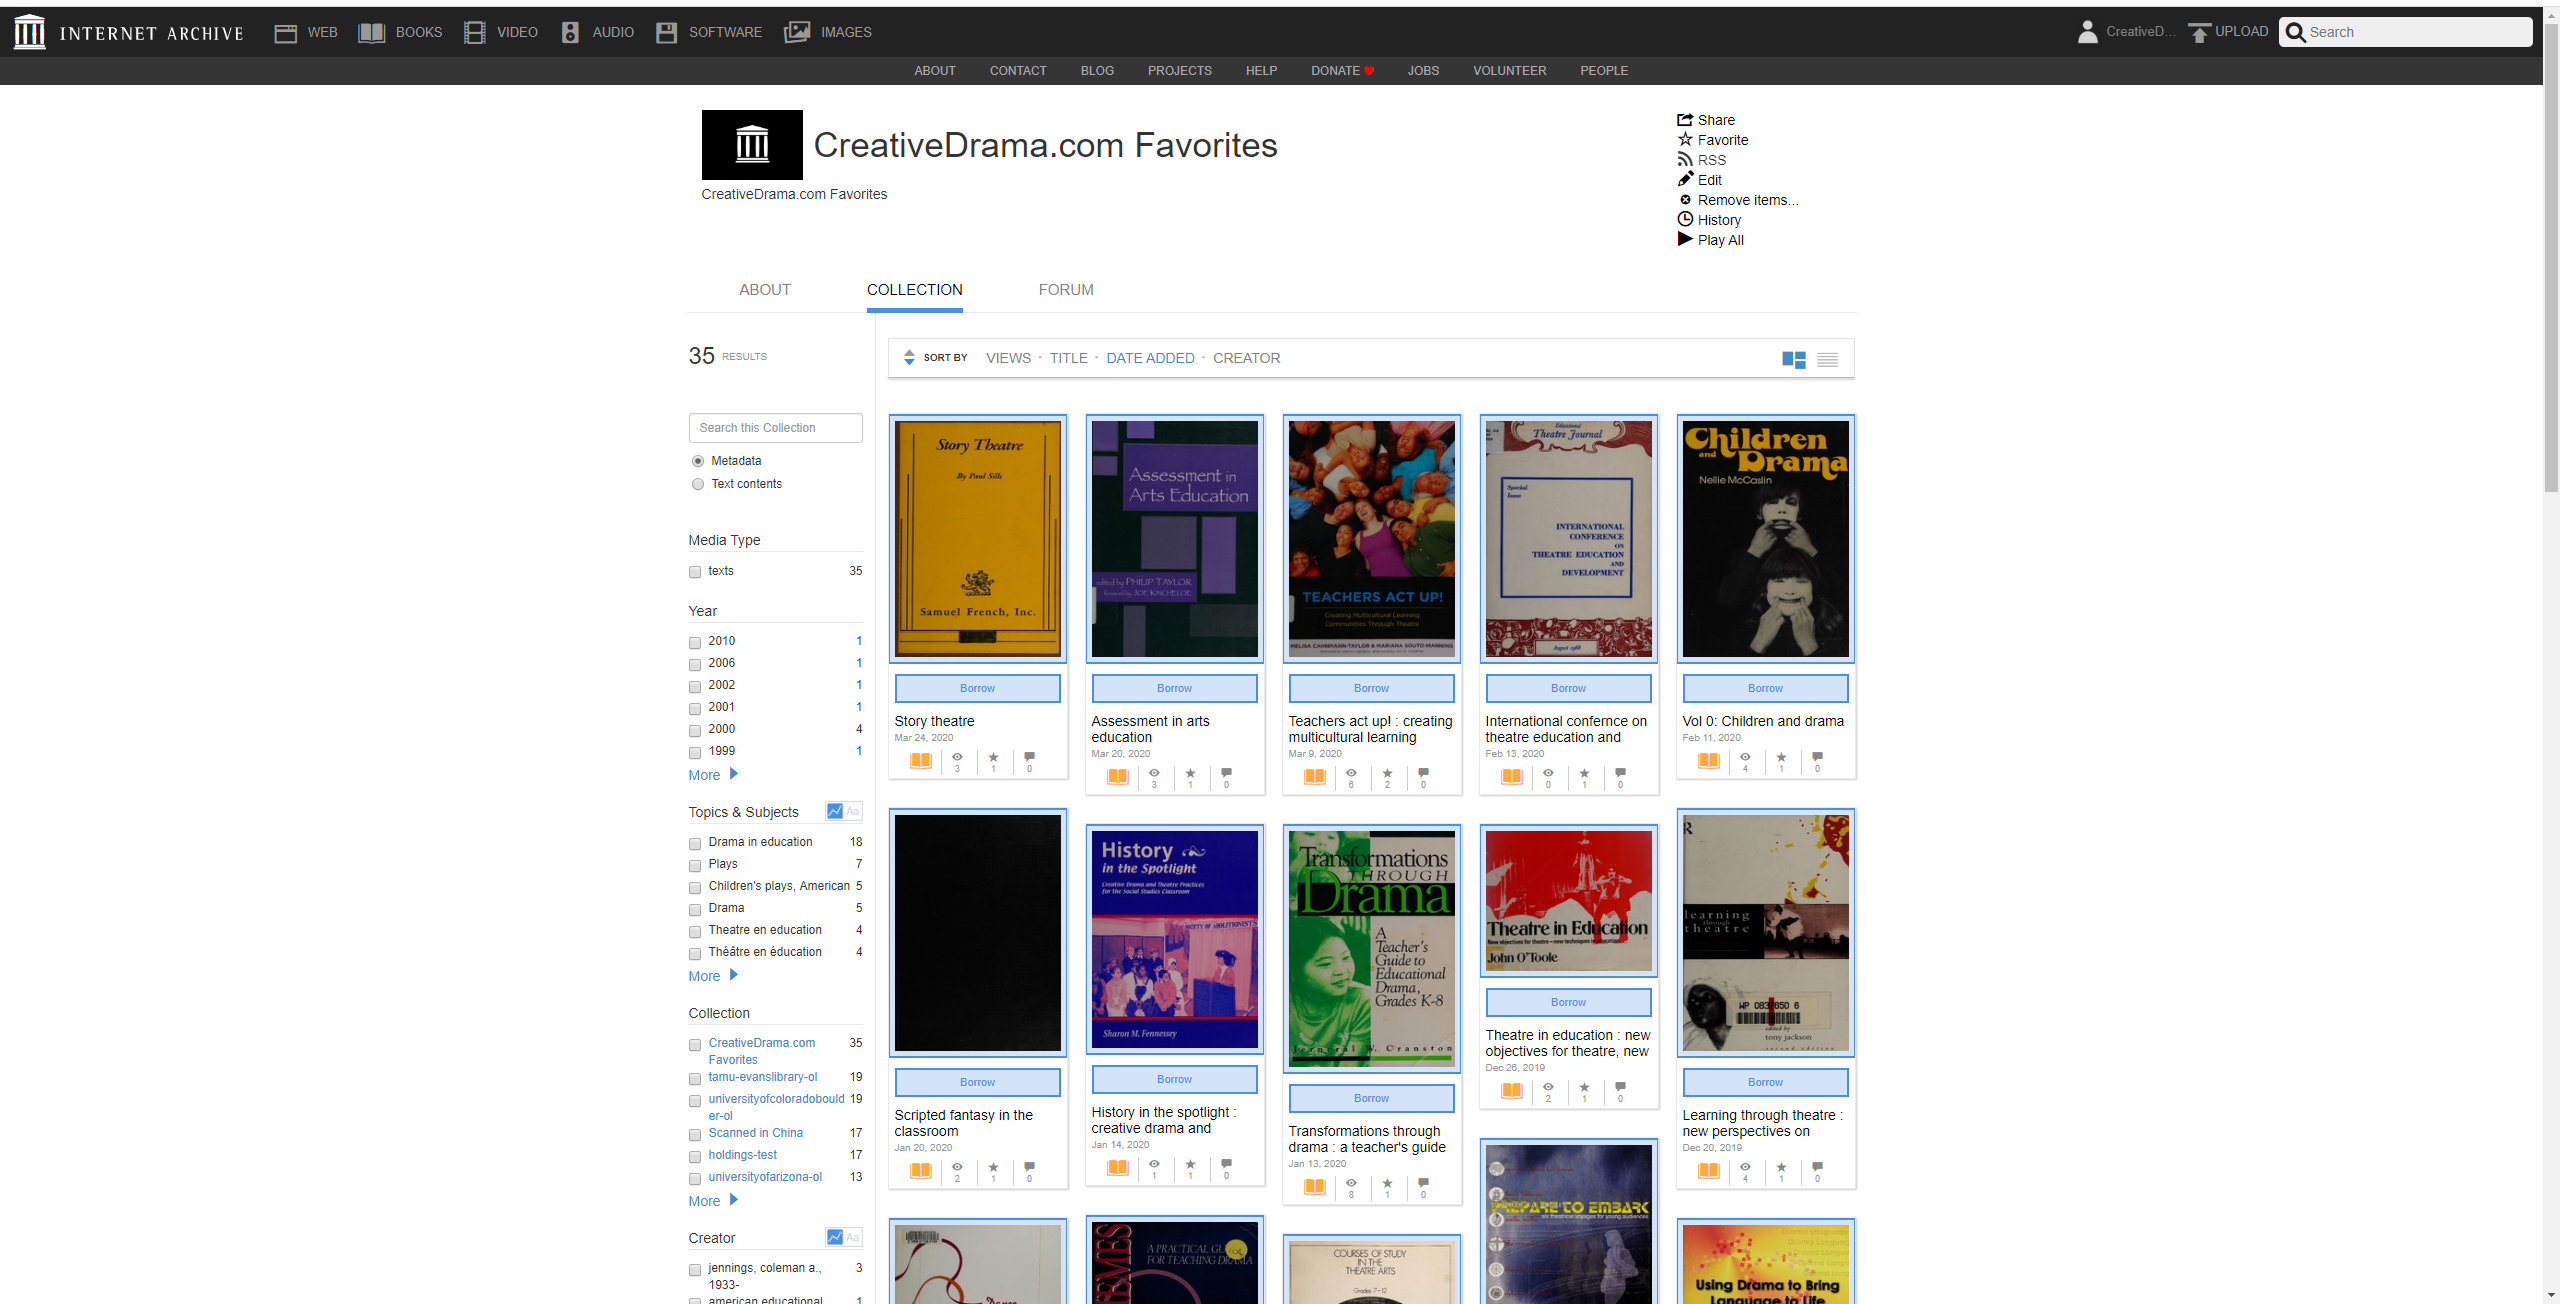
Task: Open Children and Drama cover thumbnail
Action: click(1765, 539)
